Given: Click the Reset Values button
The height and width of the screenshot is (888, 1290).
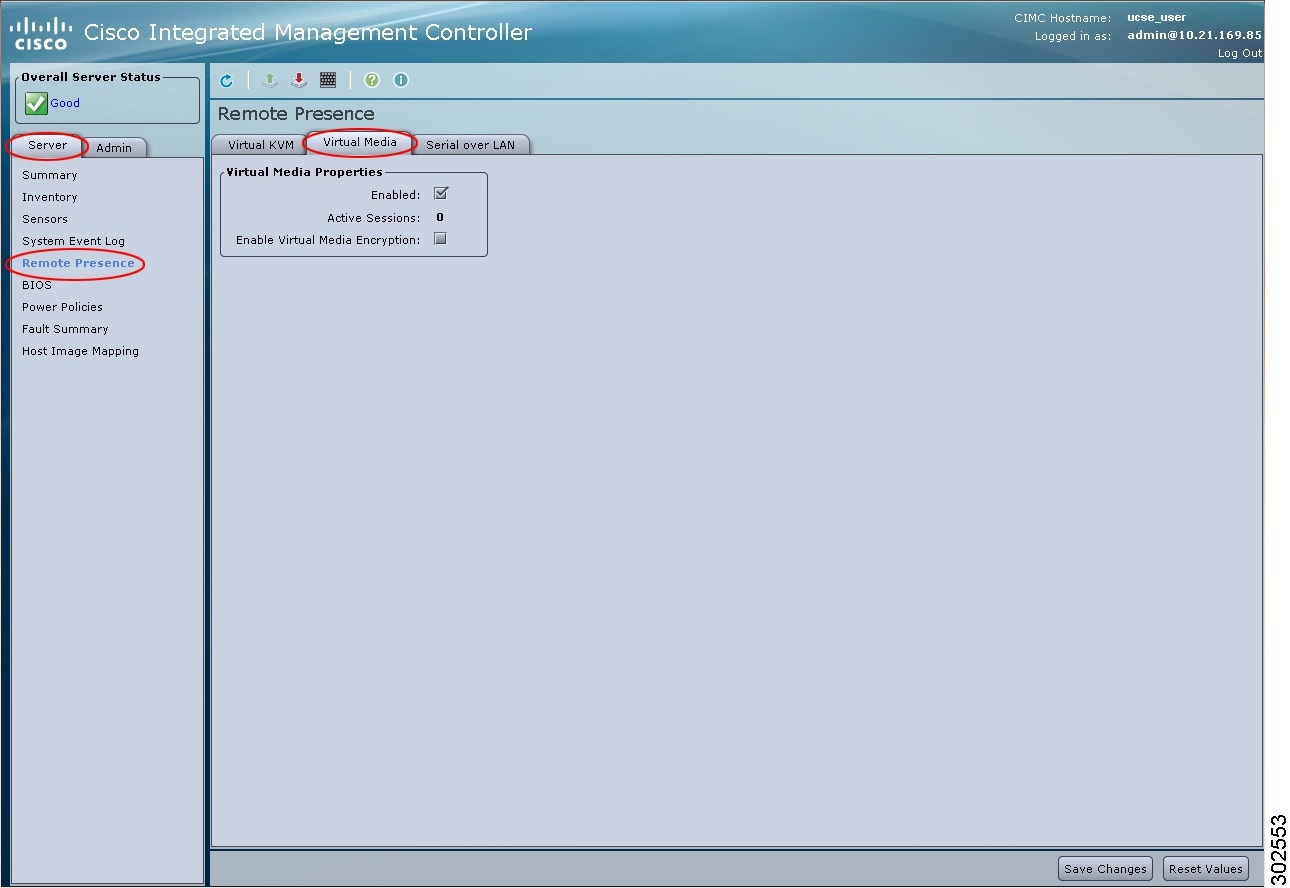Looking at the screenshot, I should point(1205,868).
